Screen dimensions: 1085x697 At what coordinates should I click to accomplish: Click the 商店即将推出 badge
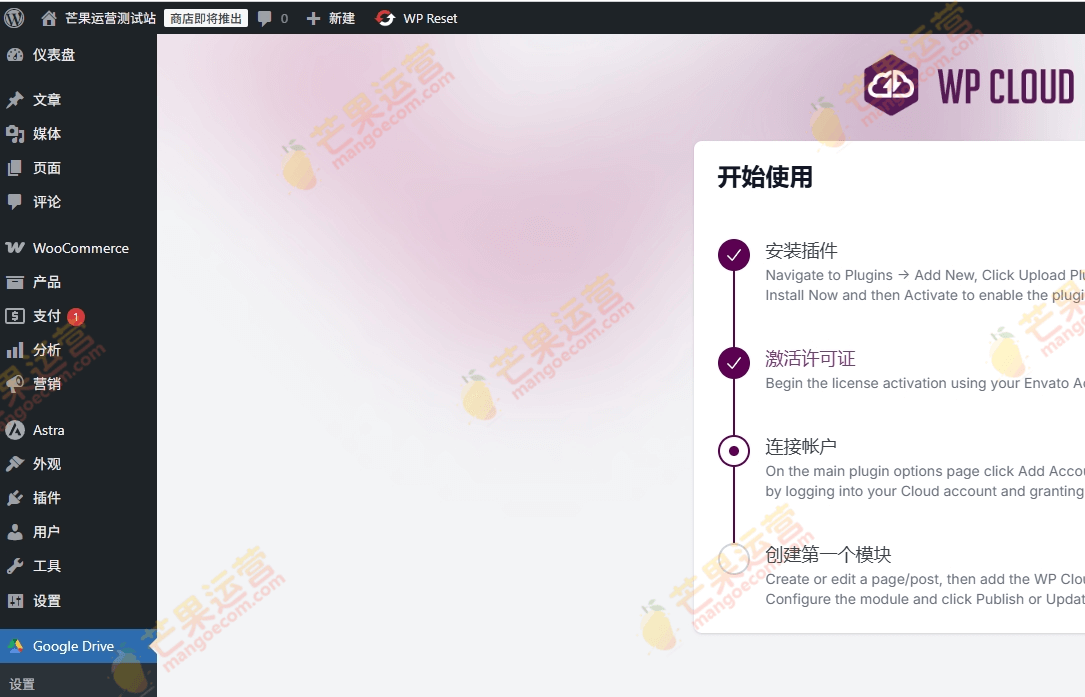pyautogui.click(x=206, y=19)
